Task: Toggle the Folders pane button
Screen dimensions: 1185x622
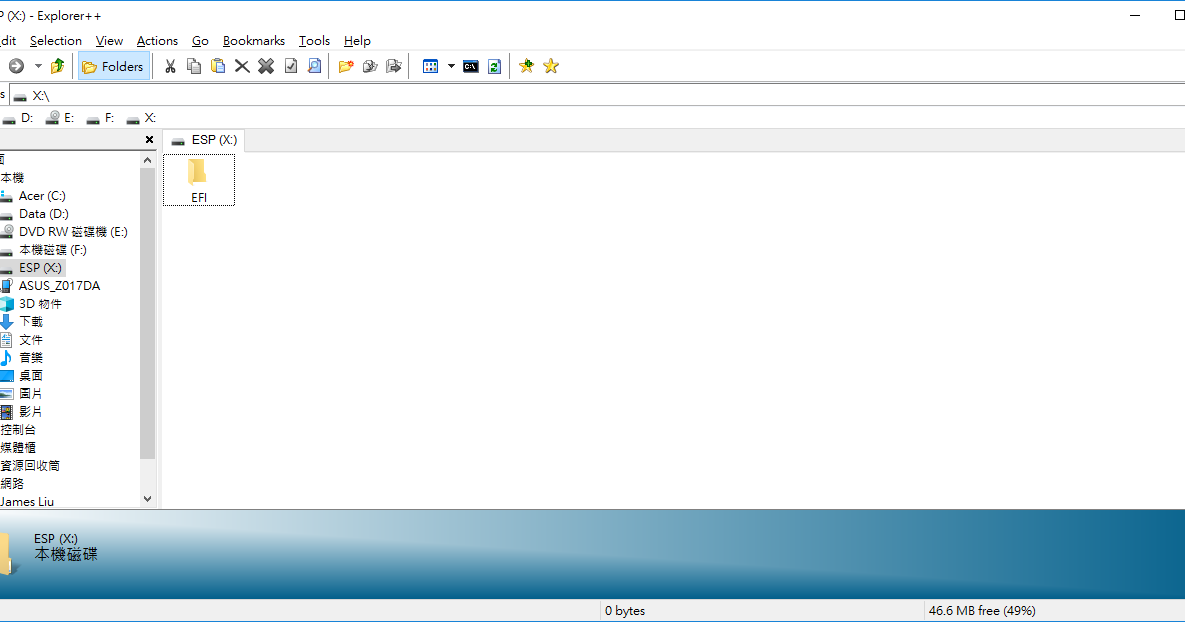Action: pos(113,66)
